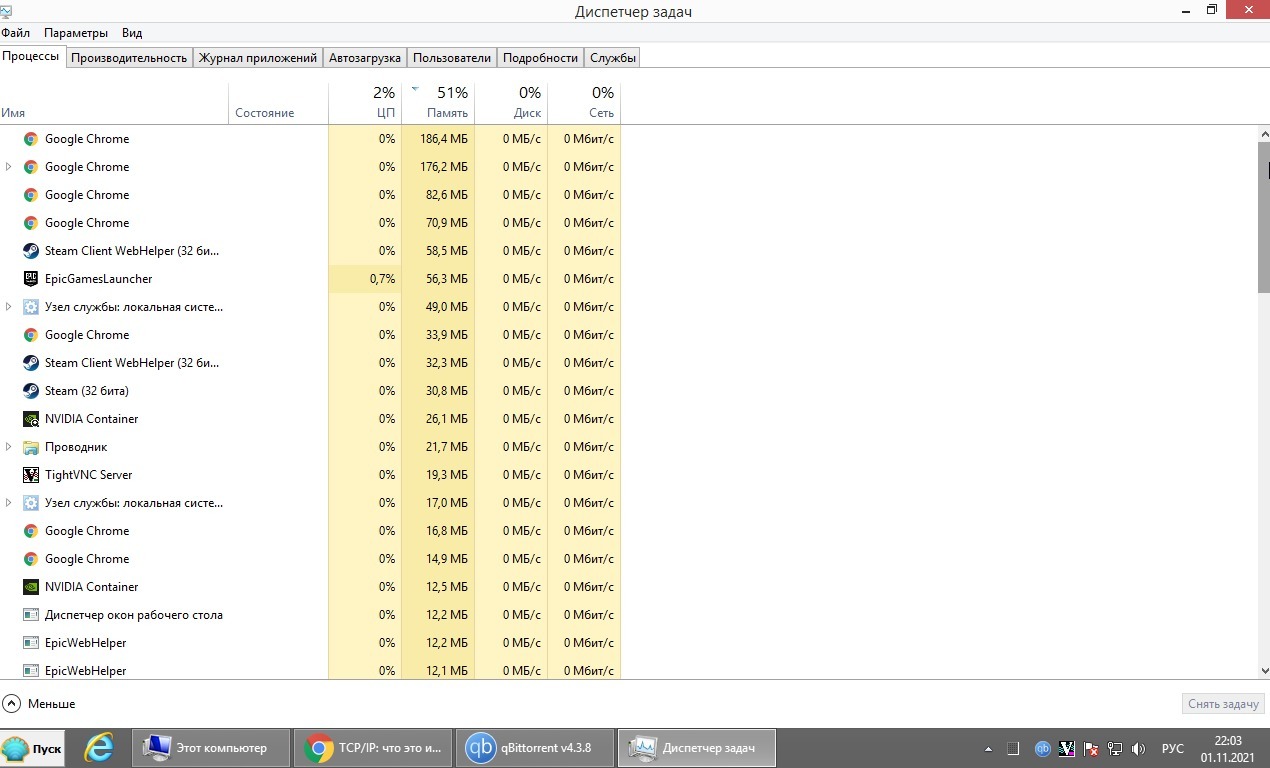Viewport: 1270px width, 768px height.
Task: Click Chrome icon in the 186,4 МБ row
Action: pyautogui.click(x=31, y=139)
